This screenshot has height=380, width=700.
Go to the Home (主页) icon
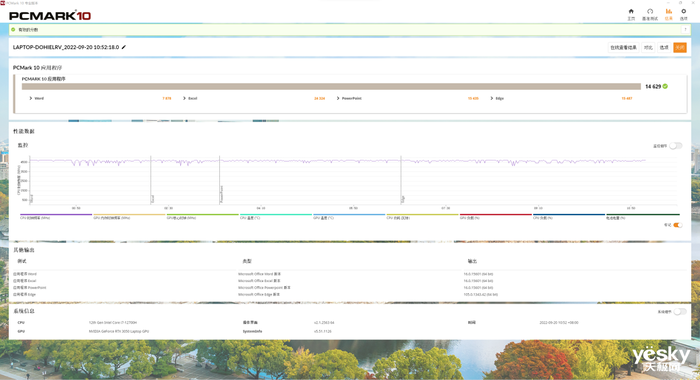point(631,11)
